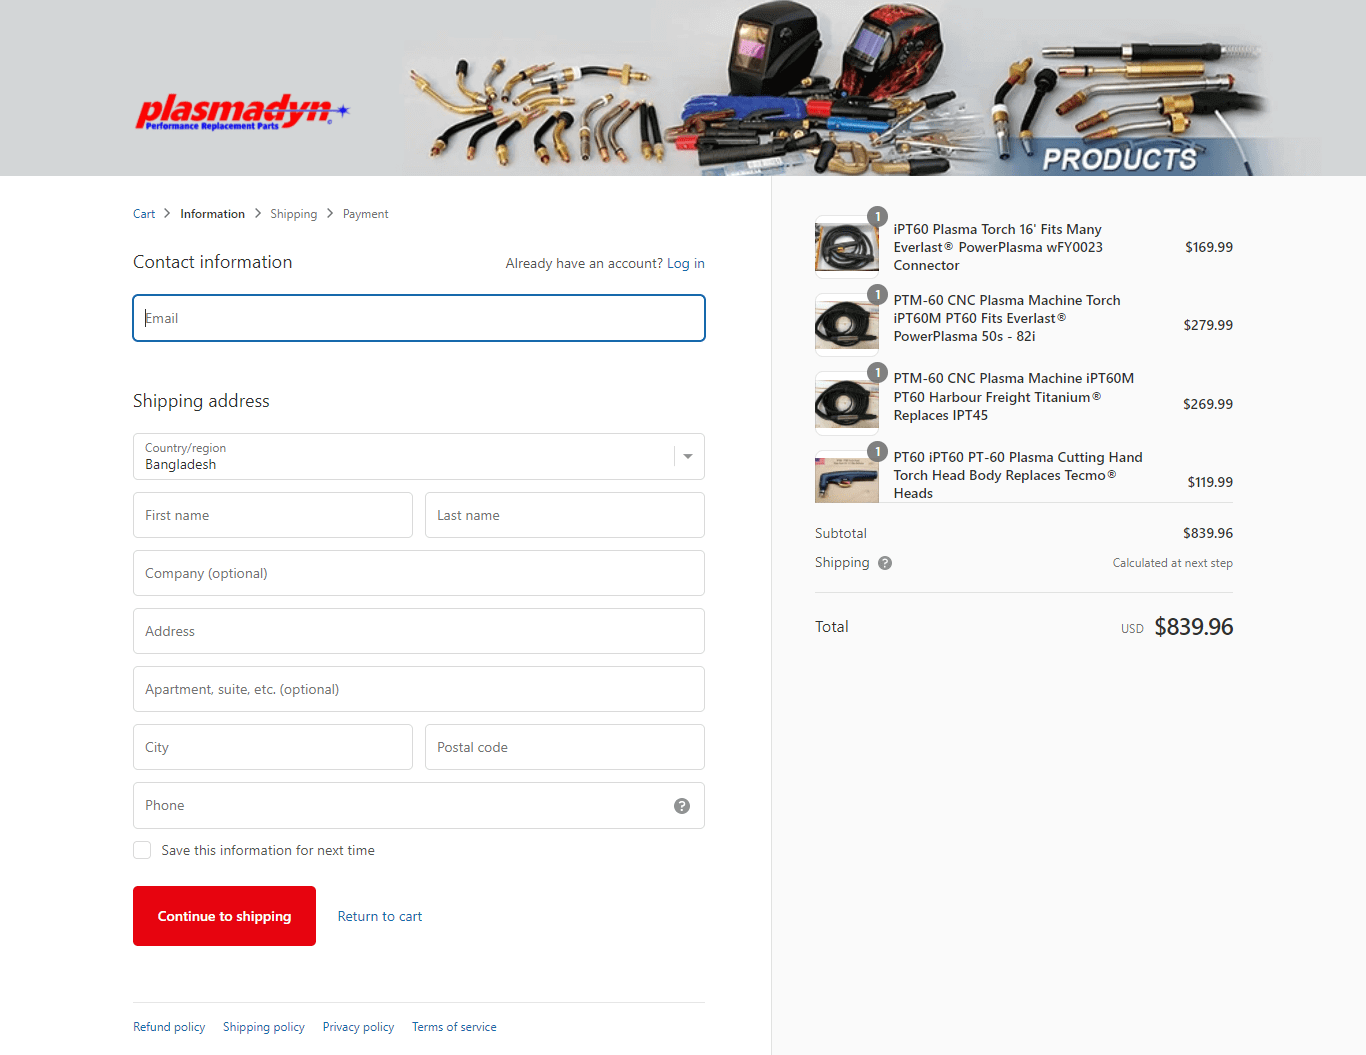
Task: Click the Shipping help question mark icon
Action: click(885, 563)
